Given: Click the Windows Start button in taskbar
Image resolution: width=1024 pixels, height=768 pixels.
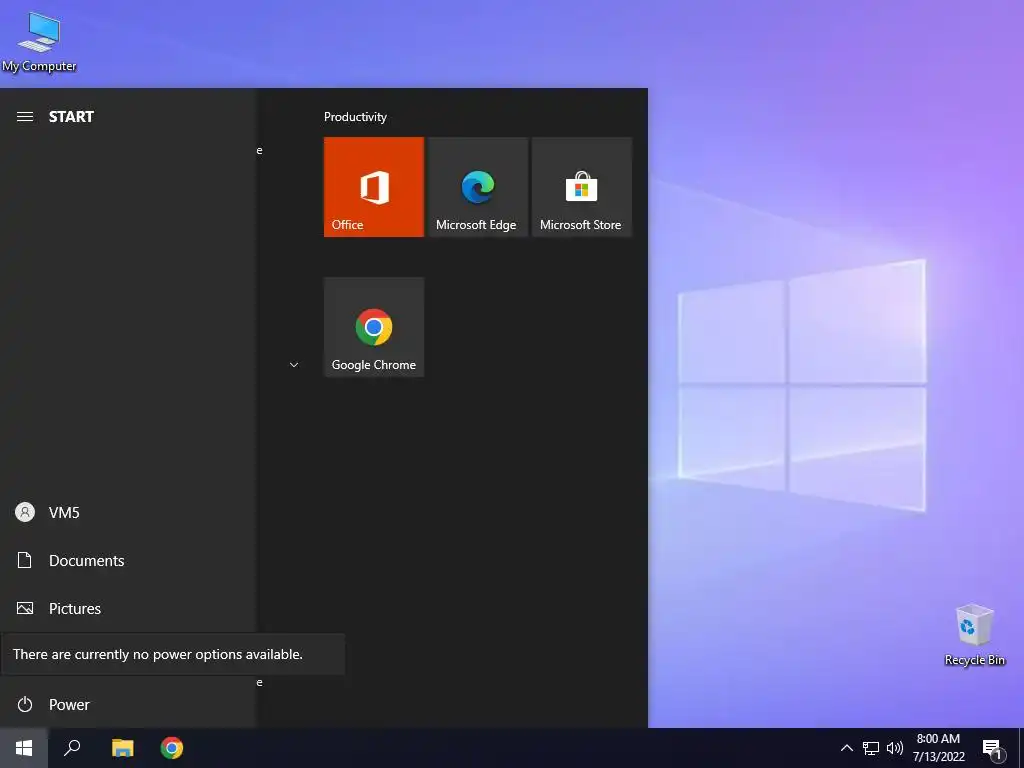Looking at the screenshot, I should (x=24, y=748).
